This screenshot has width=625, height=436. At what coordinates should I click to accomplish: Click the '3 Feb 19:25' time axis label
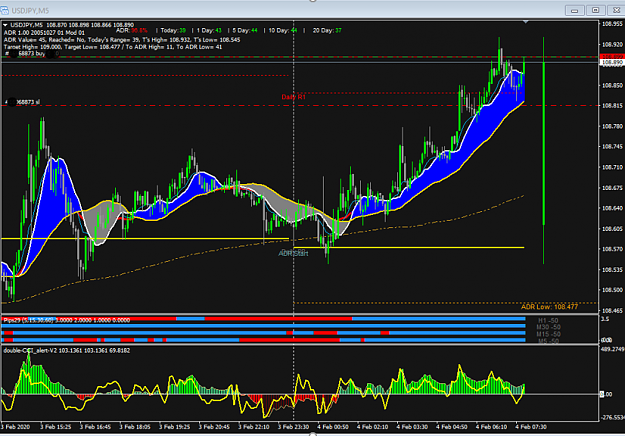175,427
